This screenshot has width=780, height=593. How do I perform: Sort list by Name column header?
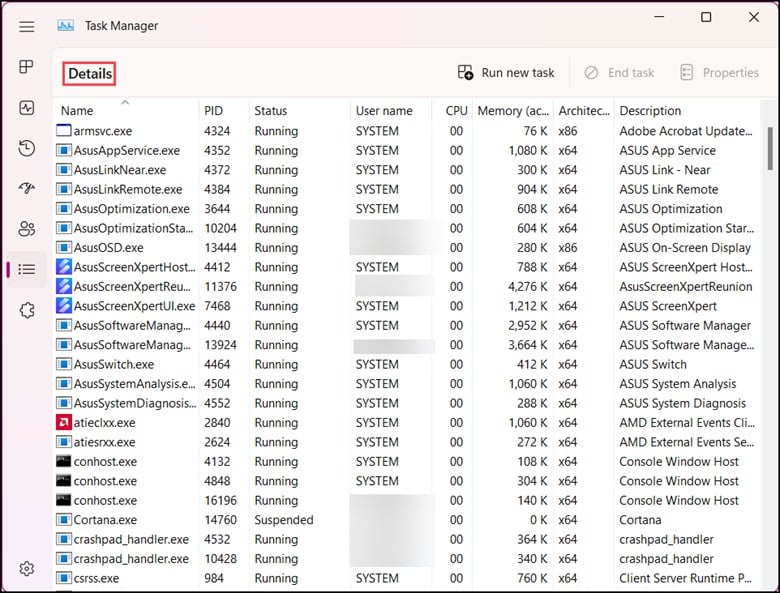tap(77, 111)
